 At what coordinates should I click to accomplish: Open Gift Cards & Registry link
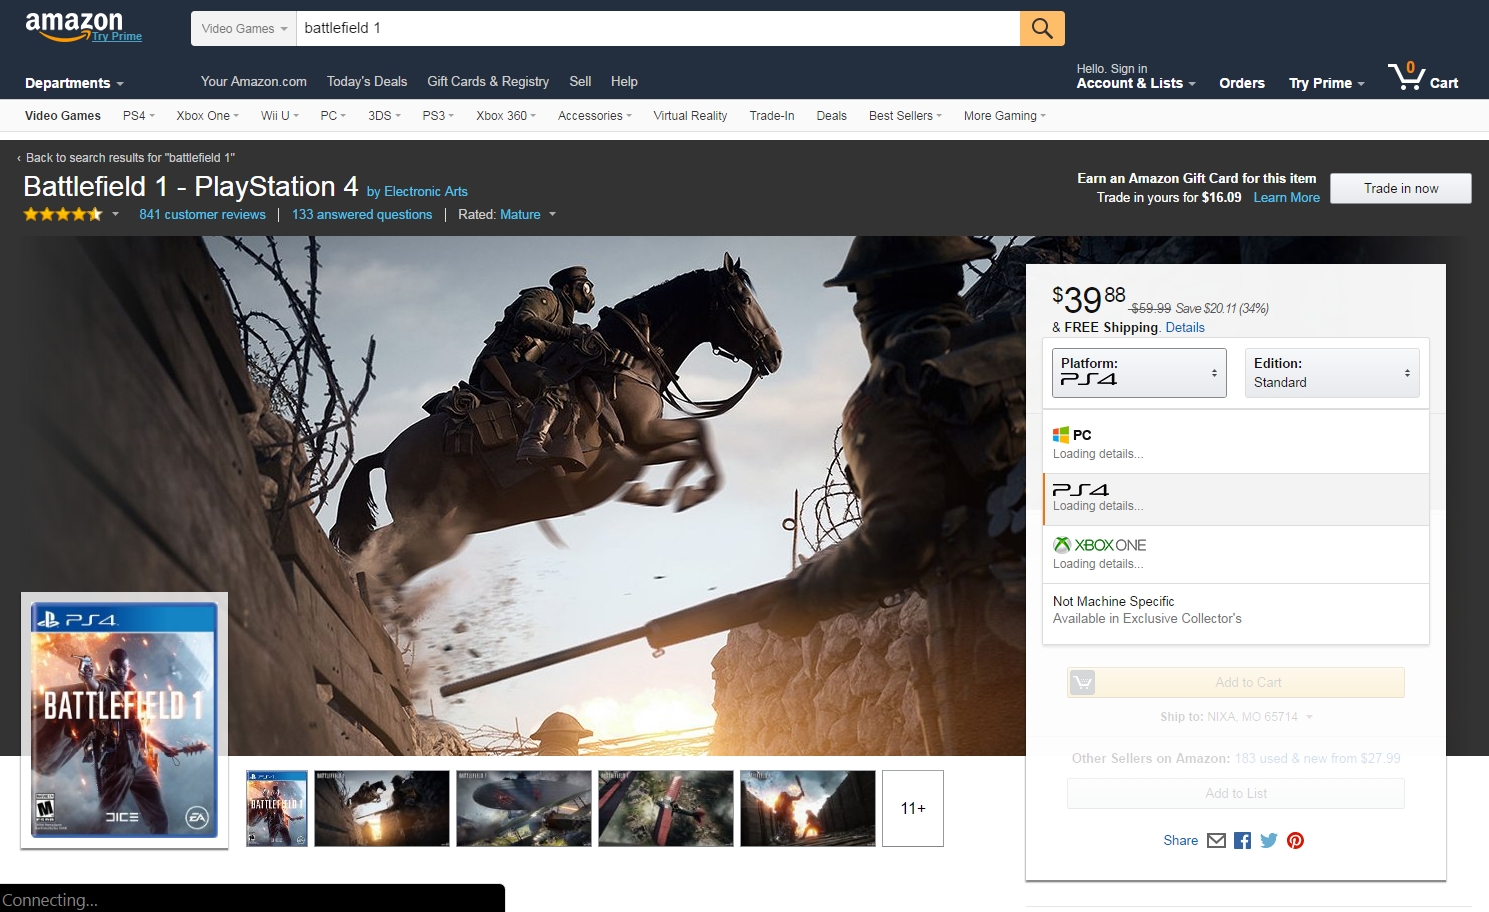point(488,82)
